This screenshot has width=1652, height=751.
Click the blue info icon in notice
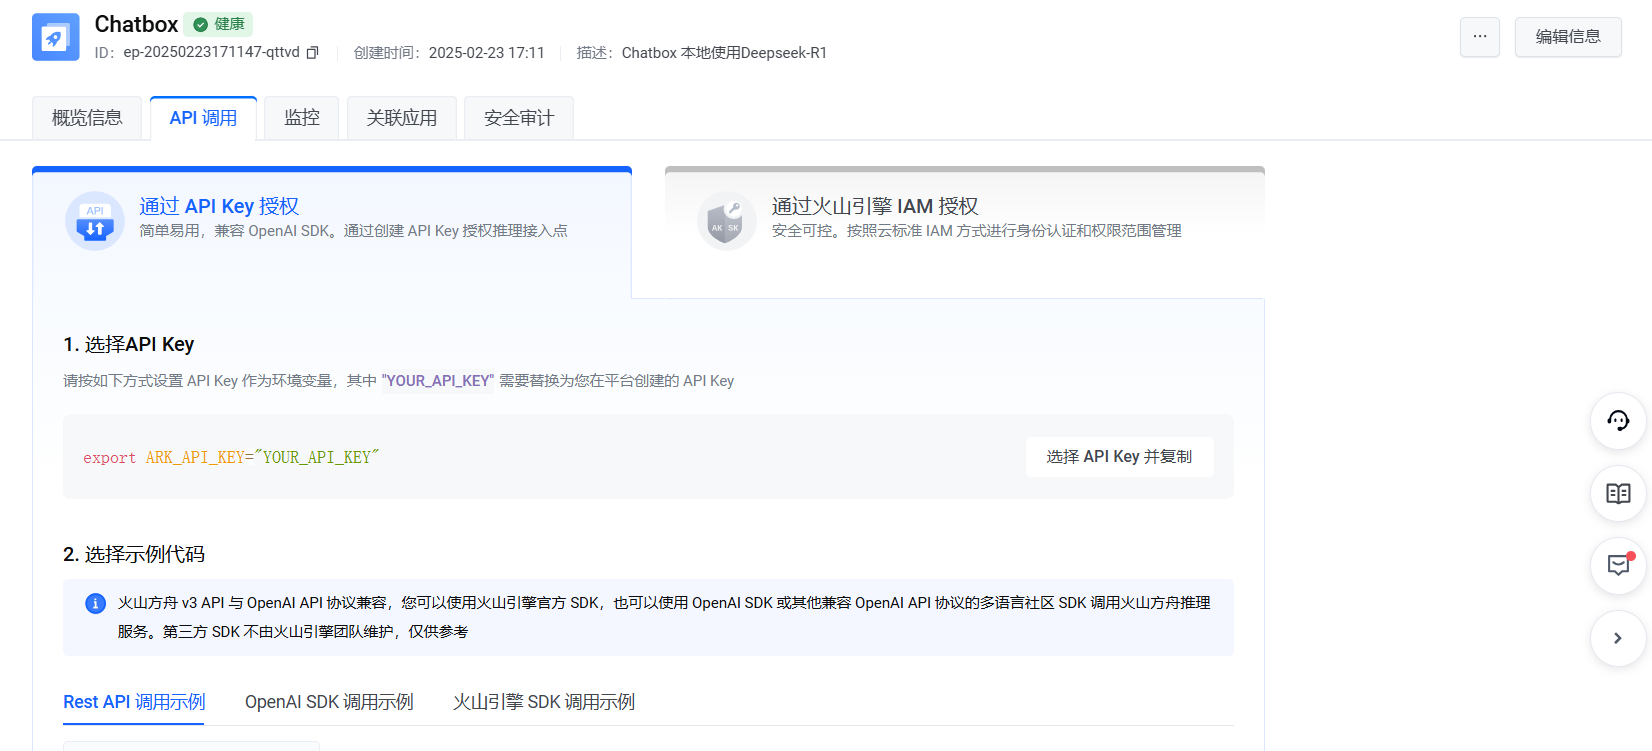[x=95, y=603]
